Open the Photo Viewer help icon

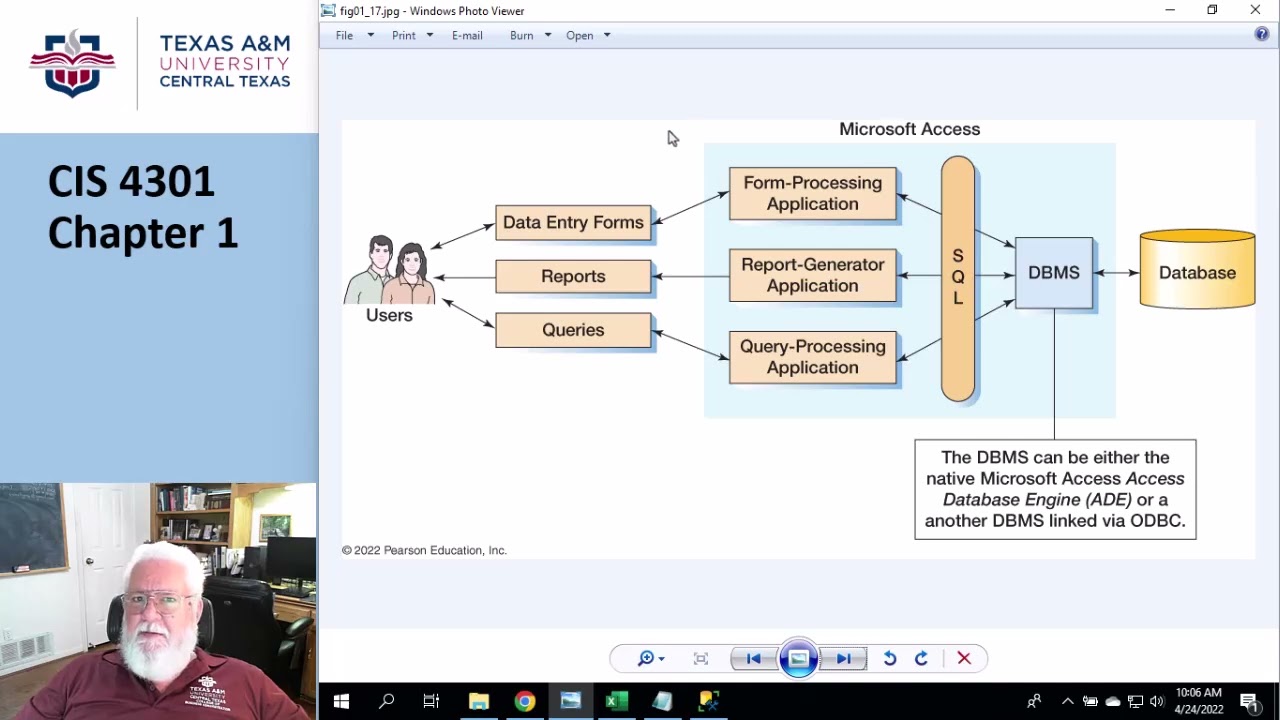coord(1262,34)
